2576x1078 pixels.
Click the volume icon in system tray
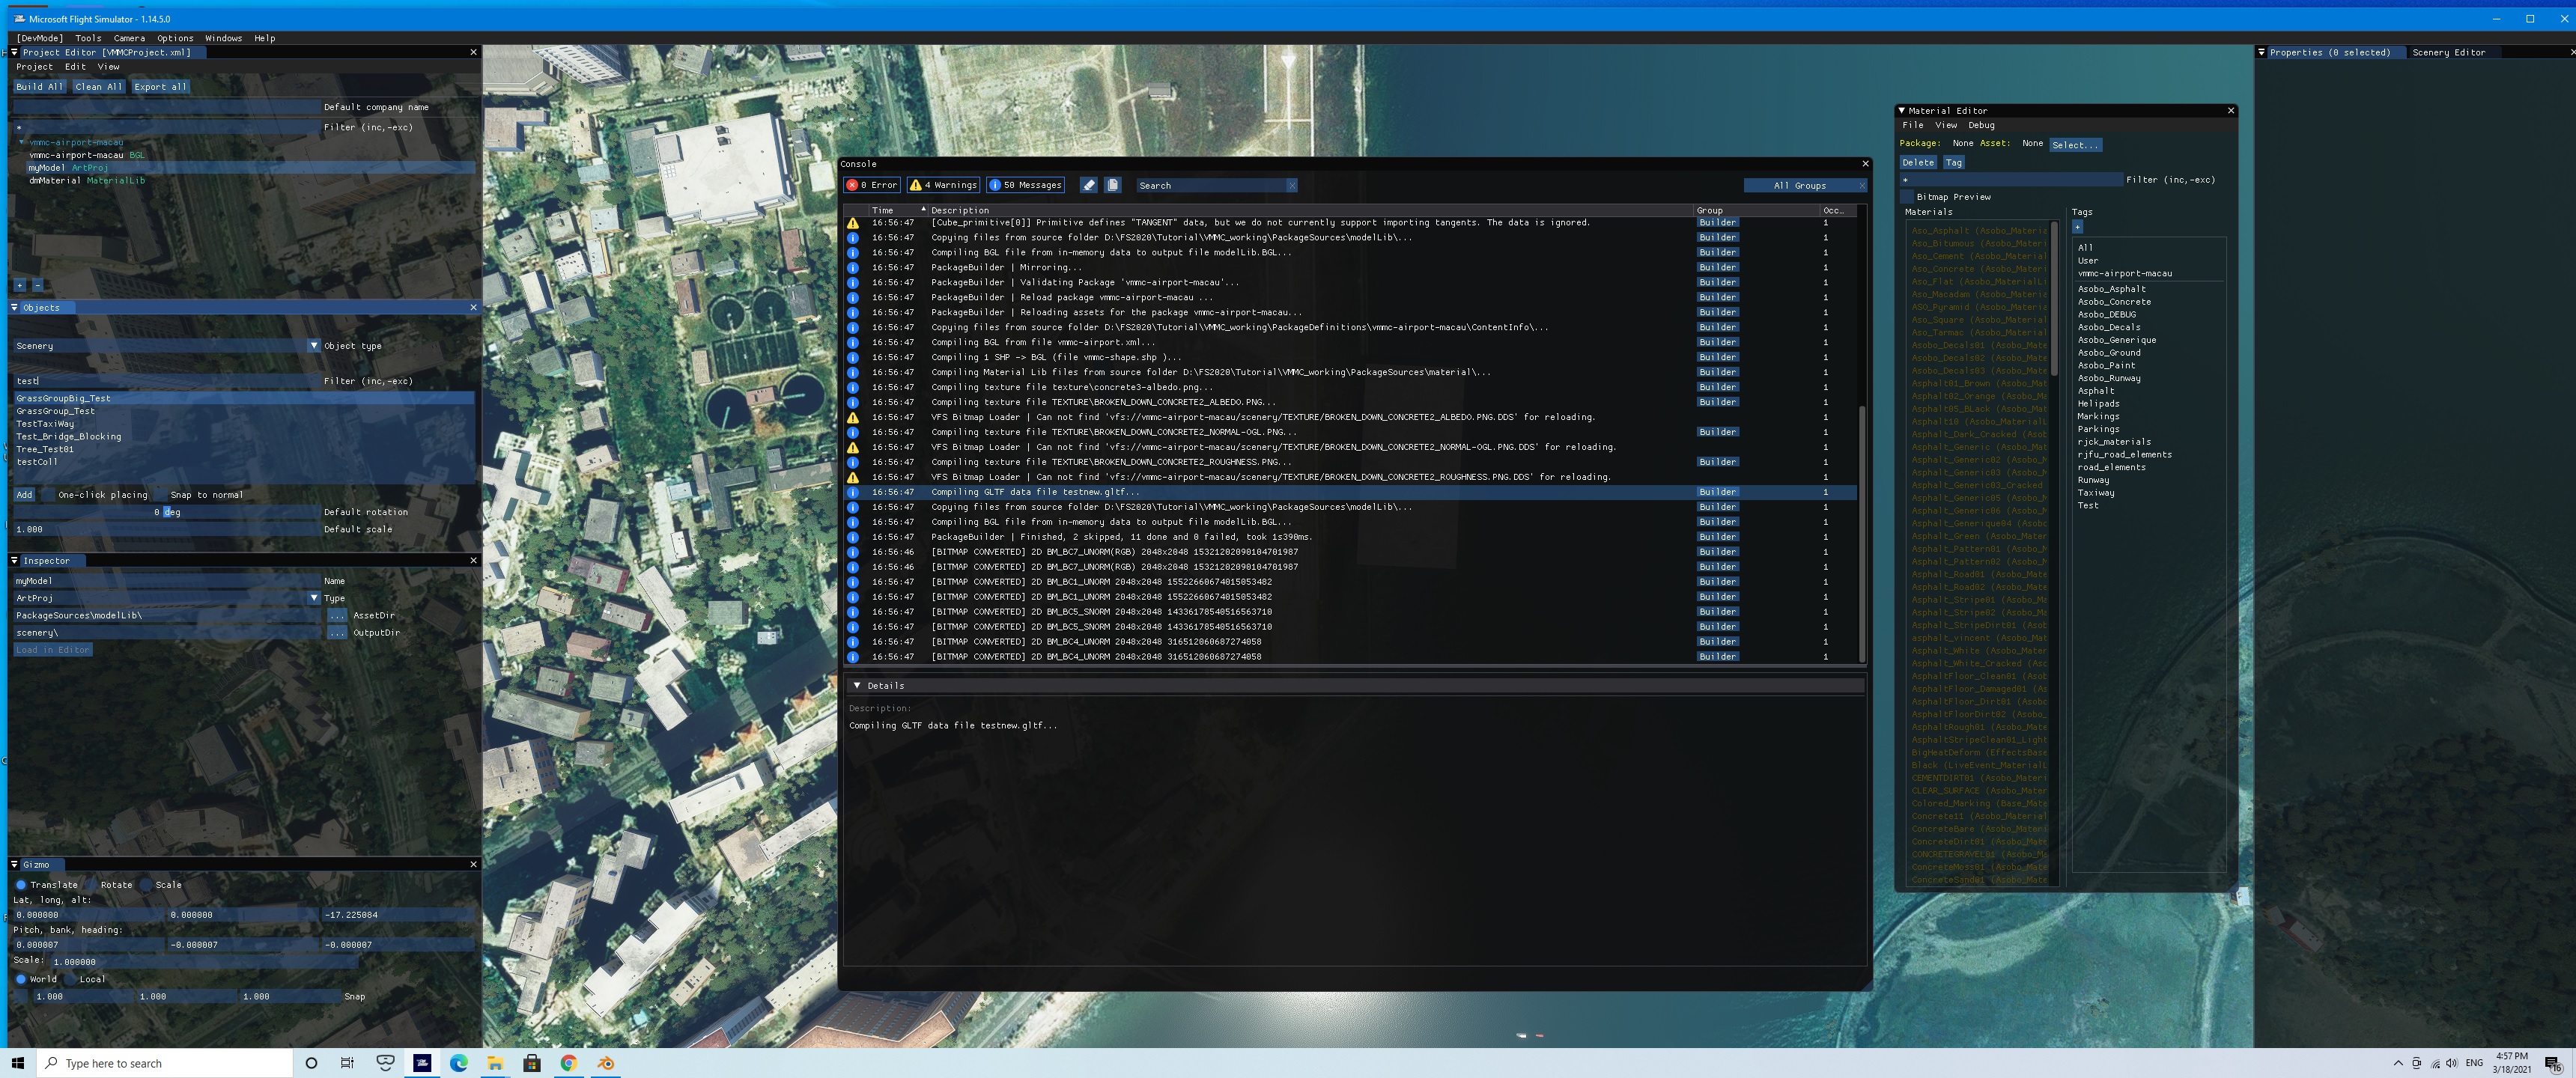click(x=2452, y=1063)
